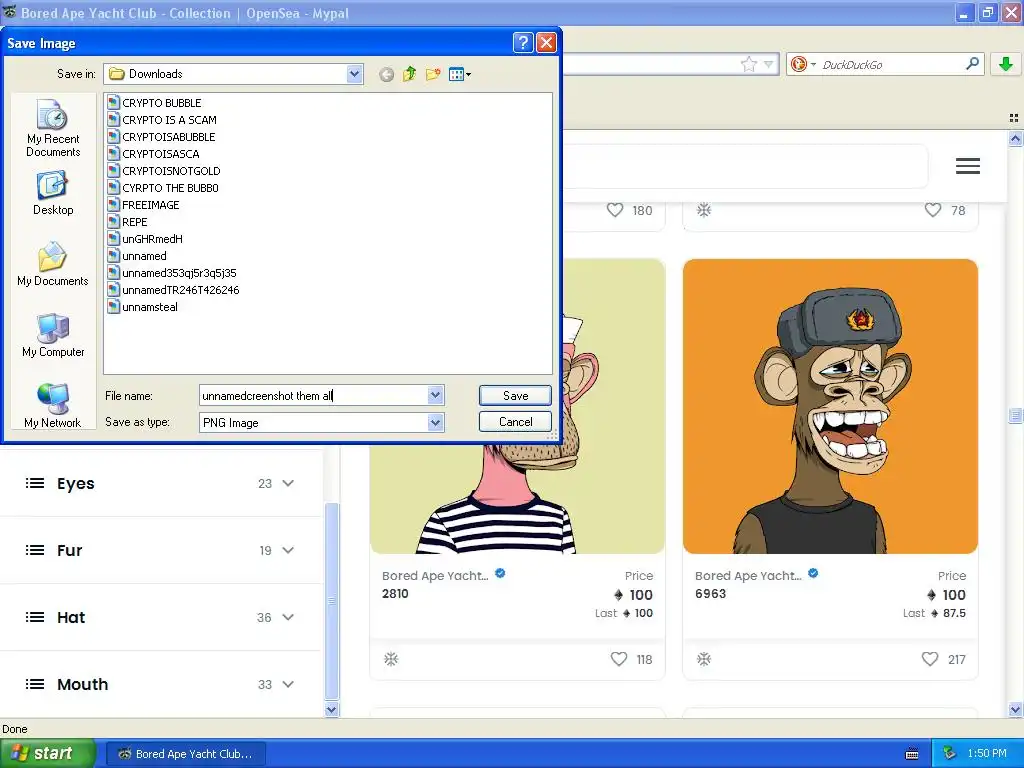Click the tab groups grid icon
Viewport: 1024px width, 768px height.
click(1014, 118)
